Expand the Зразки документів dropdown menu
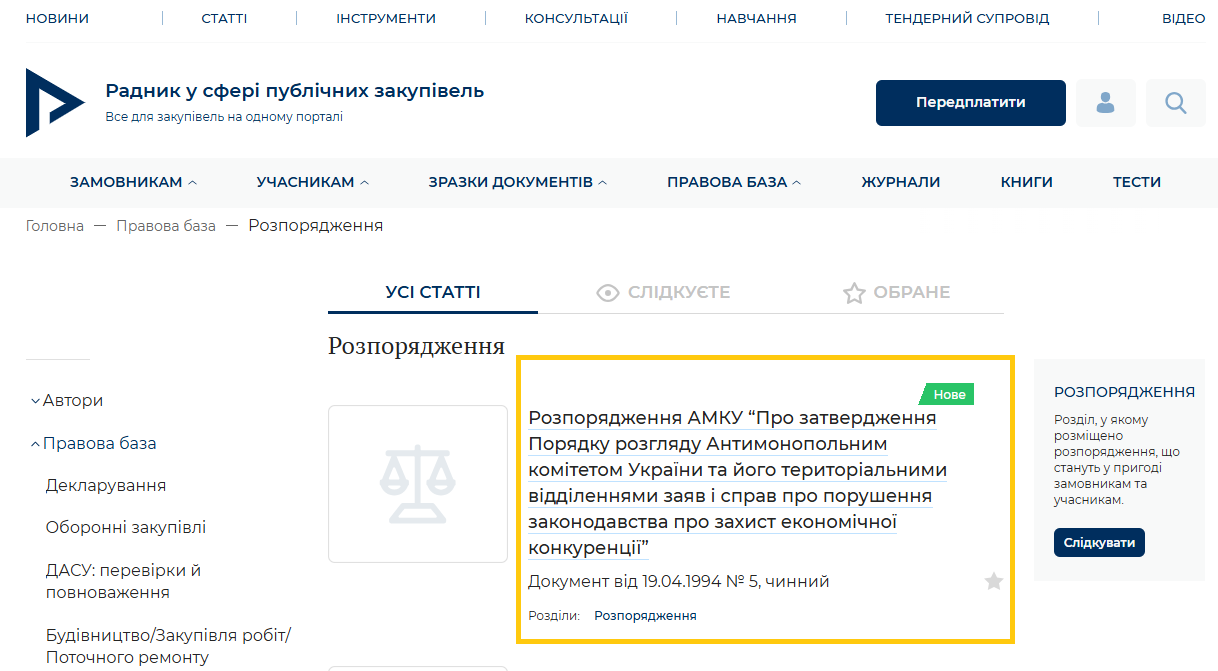Image resolution: width=1218 pixels, height=671 pixels. [x=518, y=182]
